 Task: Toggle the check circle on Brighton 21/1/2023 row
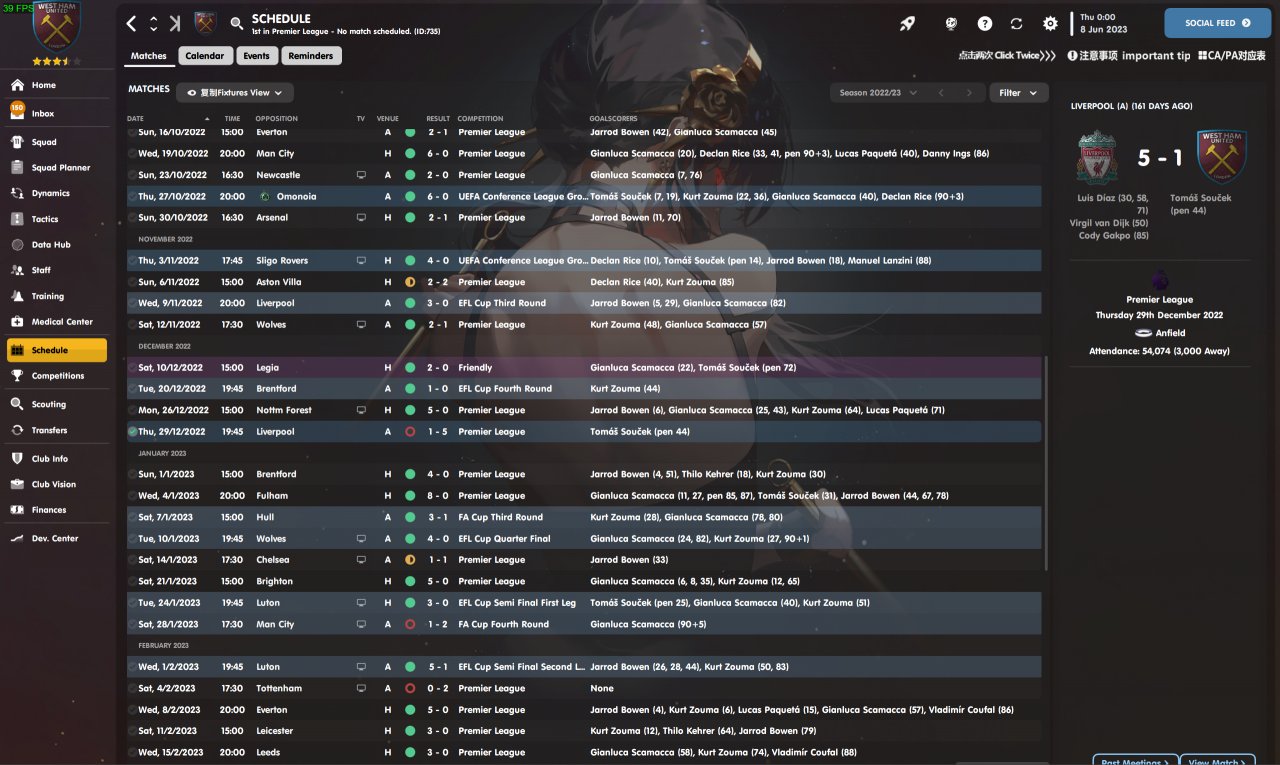(132, 581)
